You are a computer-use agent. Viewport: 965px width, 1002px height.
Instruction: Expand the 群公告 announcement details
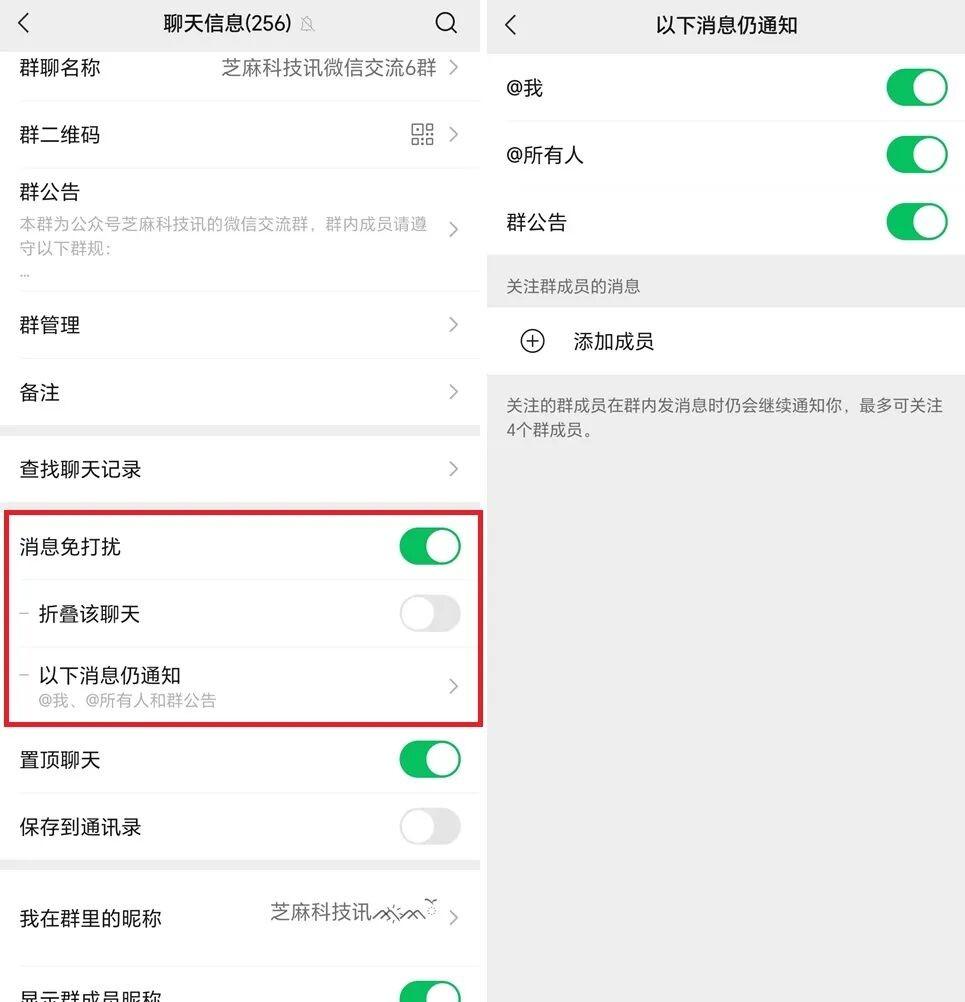[x=240, y=229]
